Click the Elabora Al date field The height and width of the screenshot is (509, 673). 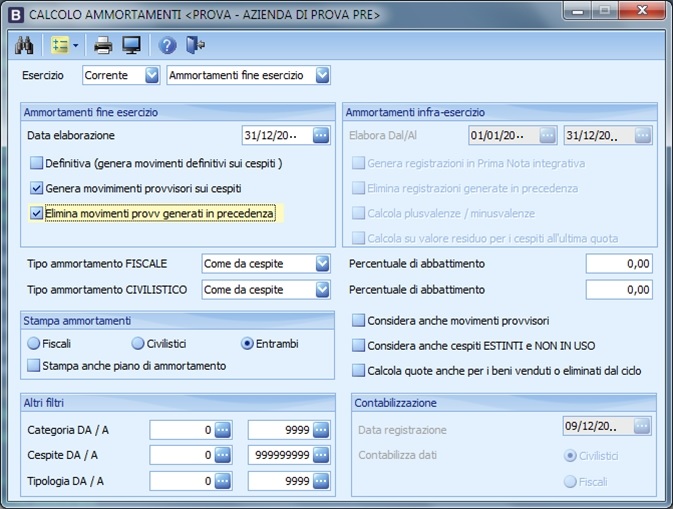[599, 135]
